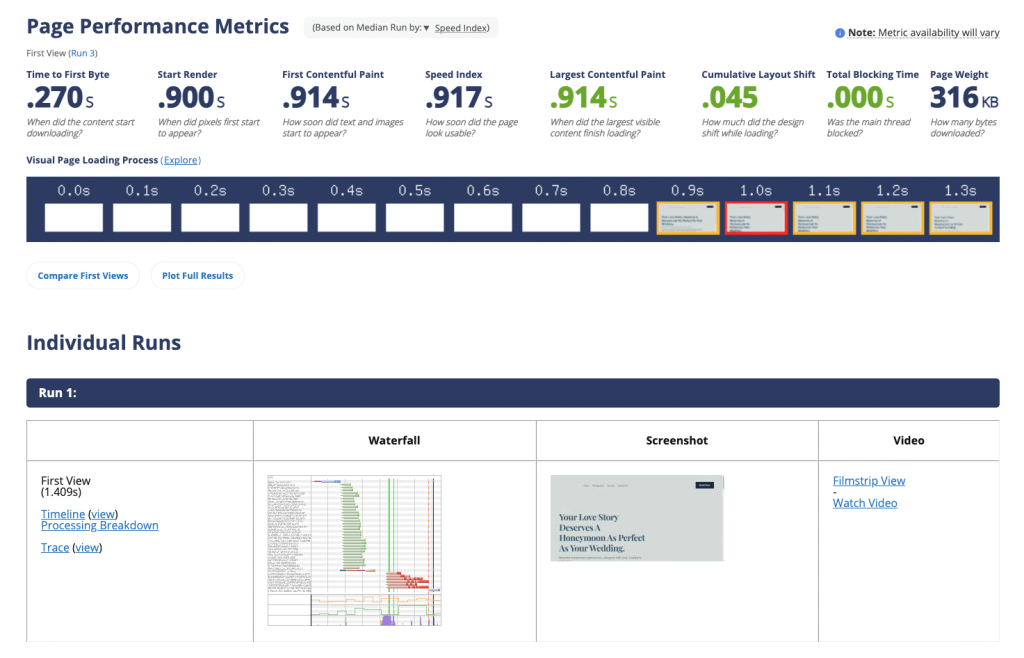Click the Watch Video link
This screenshot has height=658, width=1024.
(x=865, y=503)
